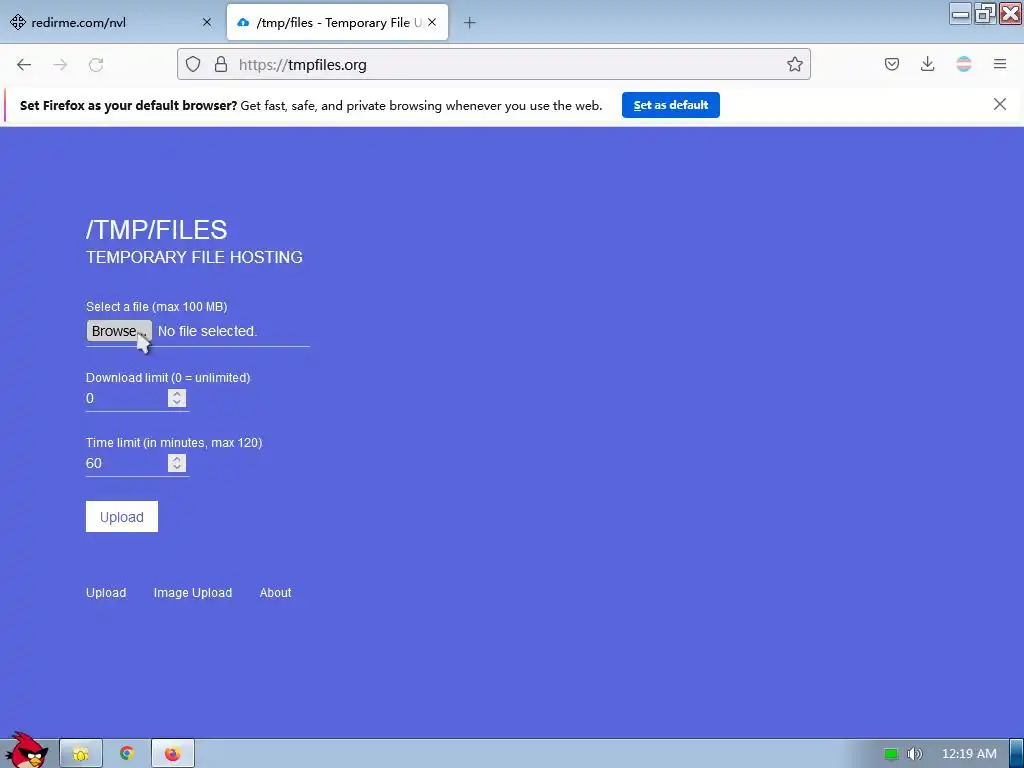The height and width of the screenshot is (768, 1024).
Task: Open the speaker volume tray icon
Action: (915, 754)
